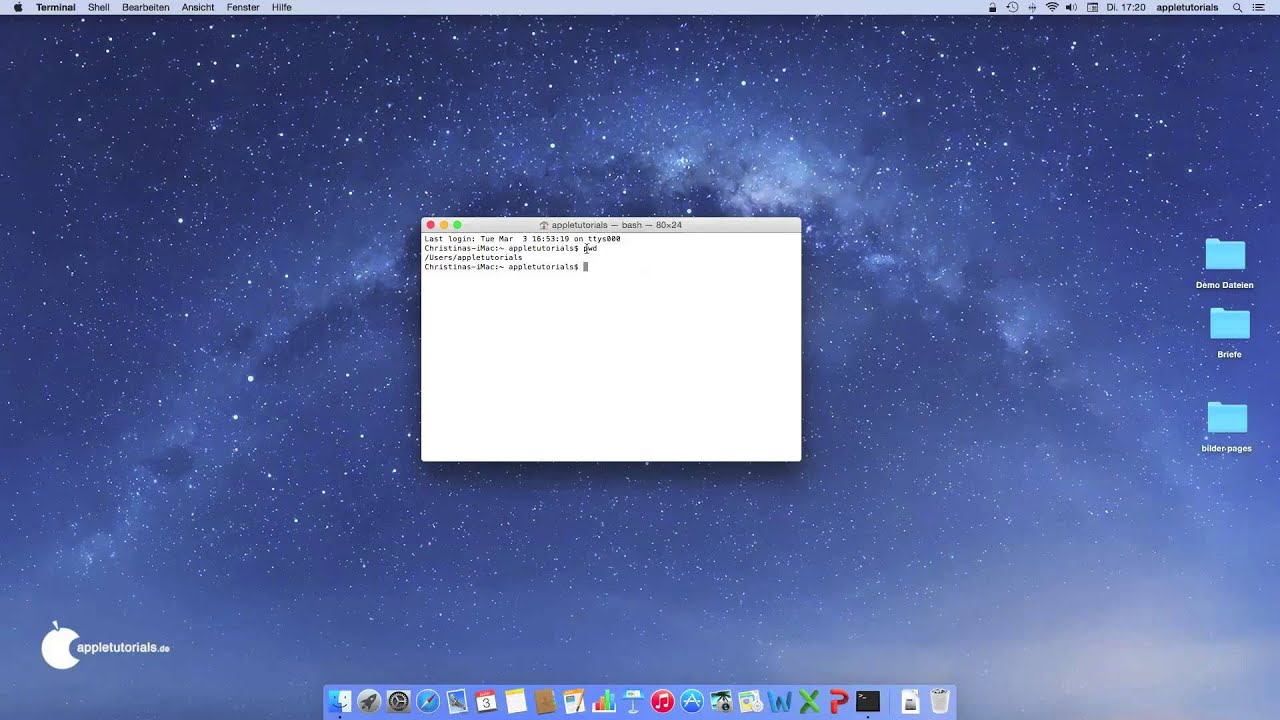Click the home proxy icon in Terminal title
This screenshot has width=1280, height=720.
[544, 225]
